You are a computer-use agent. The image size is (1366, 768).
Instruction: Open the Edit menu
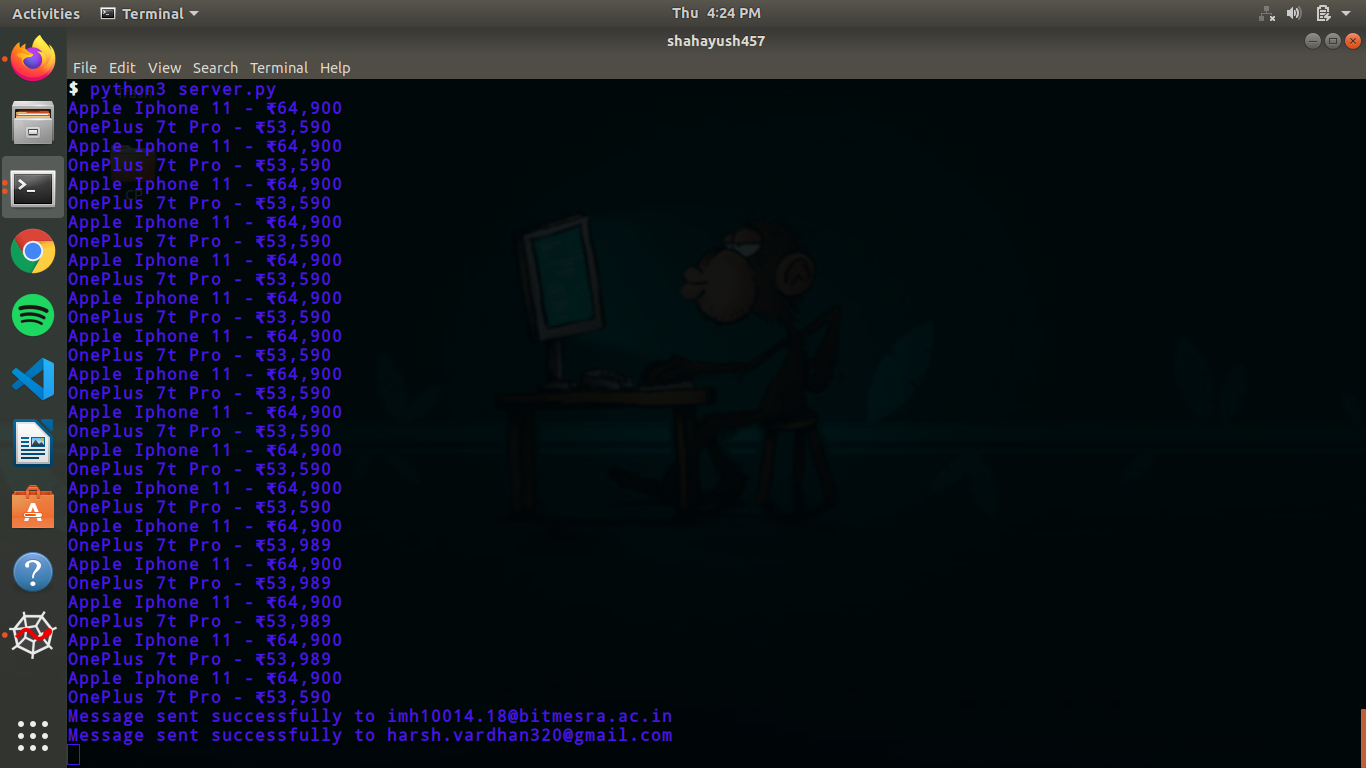(x=122, y=68)
